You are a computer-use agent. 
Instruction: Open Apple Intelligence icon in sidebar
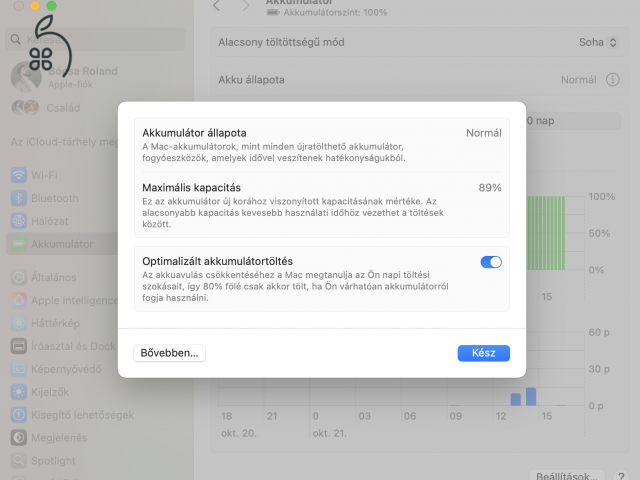(x=19, y=300)
